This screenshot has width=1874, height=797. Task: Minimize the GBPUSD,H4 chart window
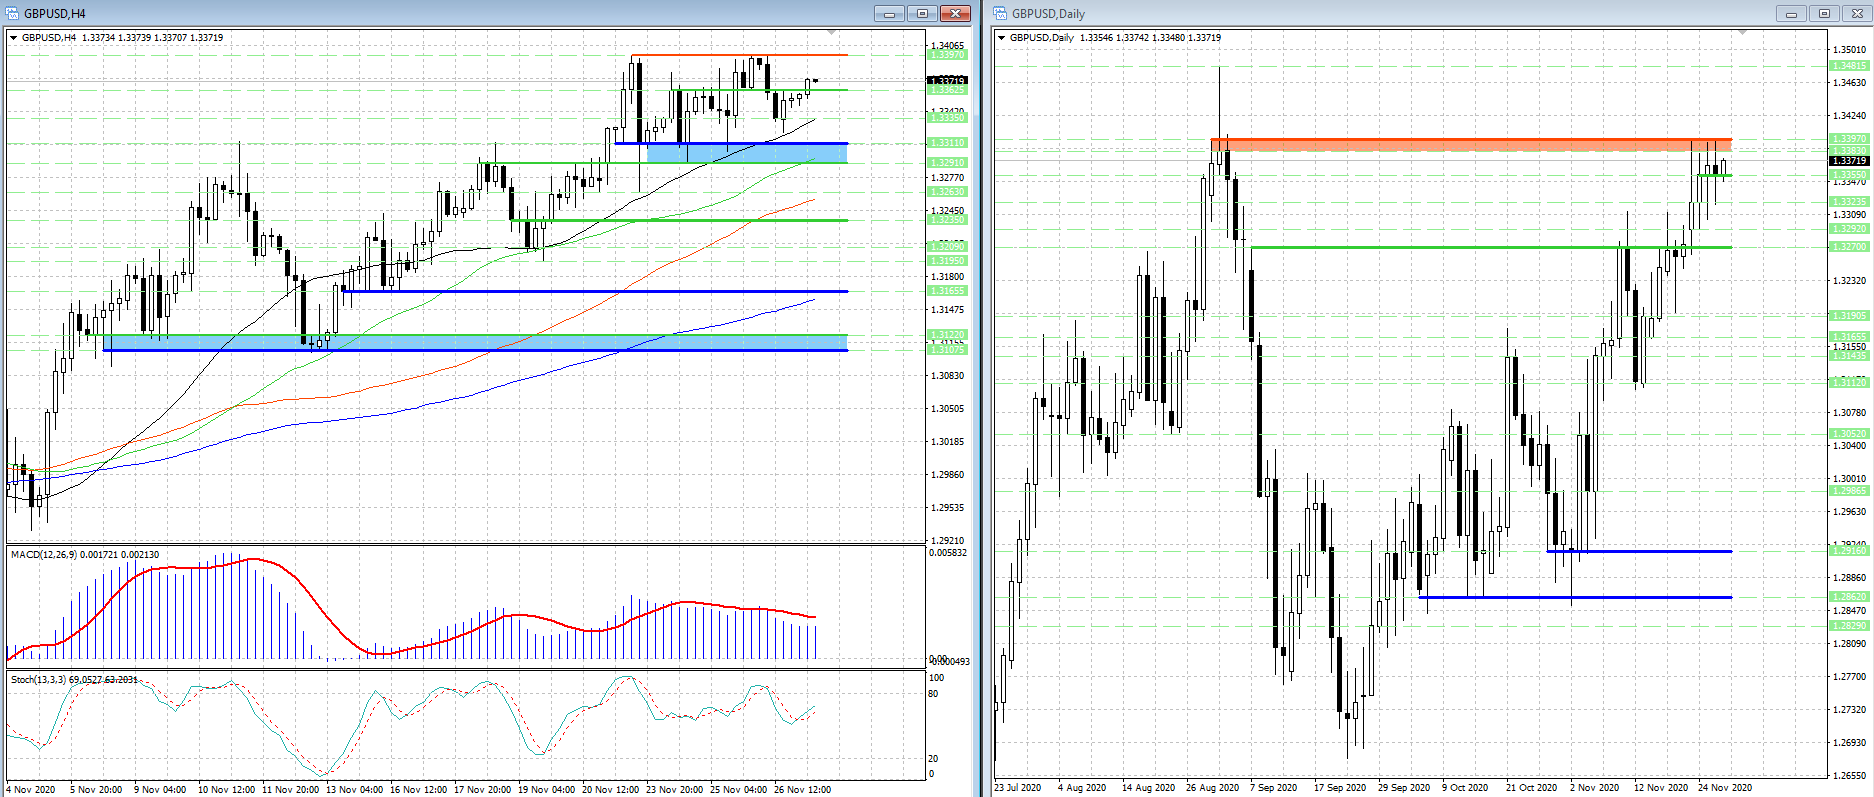[x=889, y=13]
